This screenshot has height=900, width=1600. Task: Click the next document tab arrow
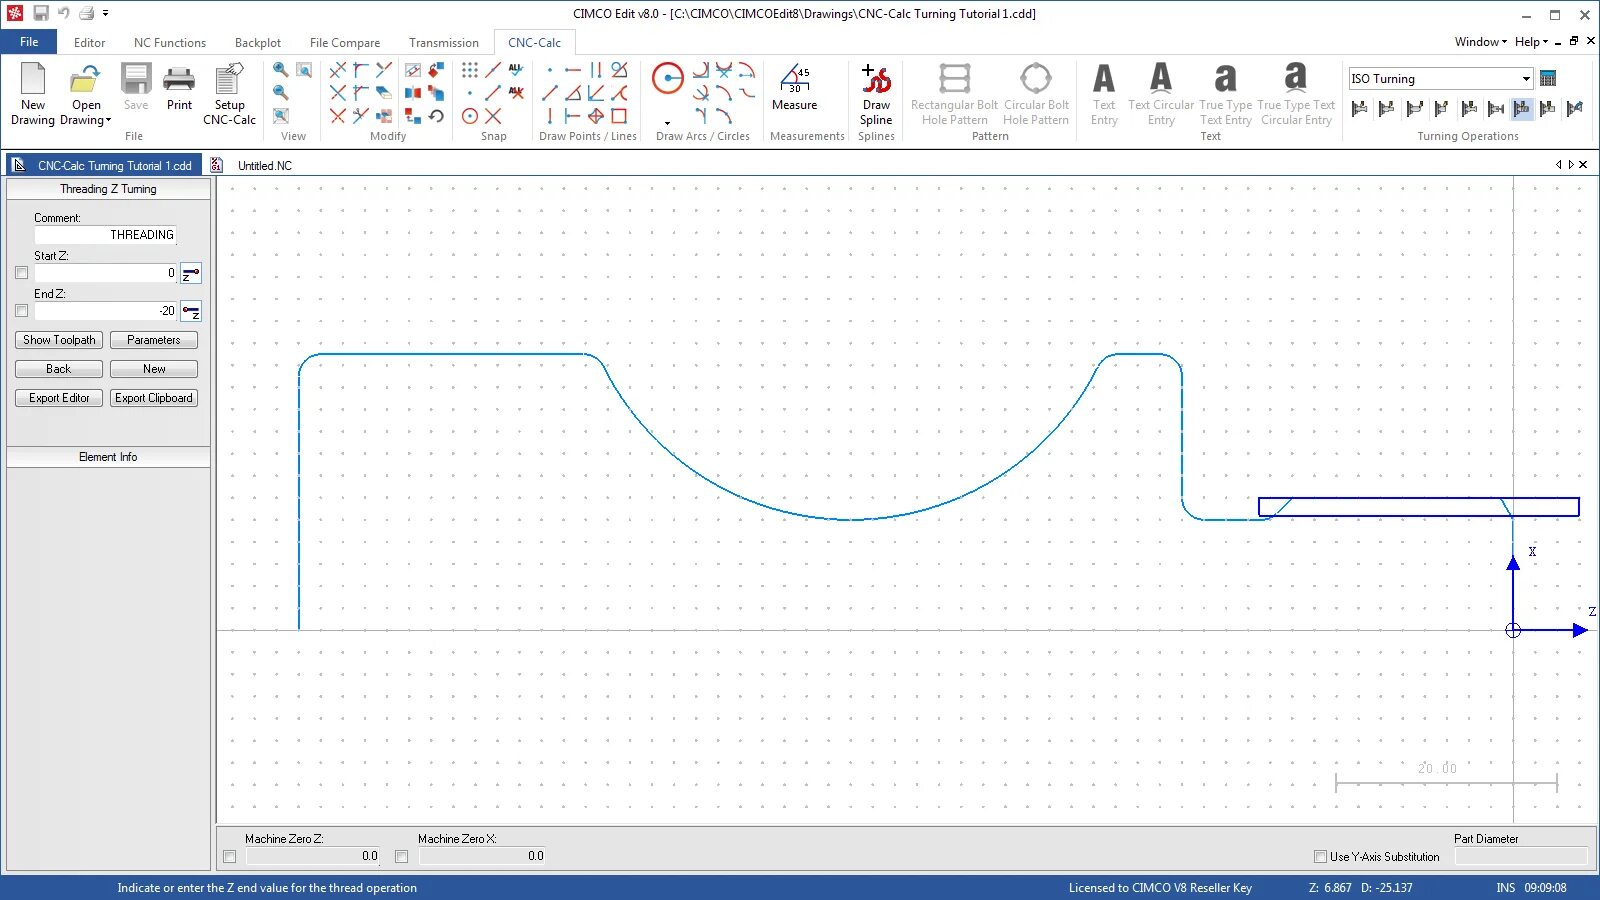pos(1571,165)
